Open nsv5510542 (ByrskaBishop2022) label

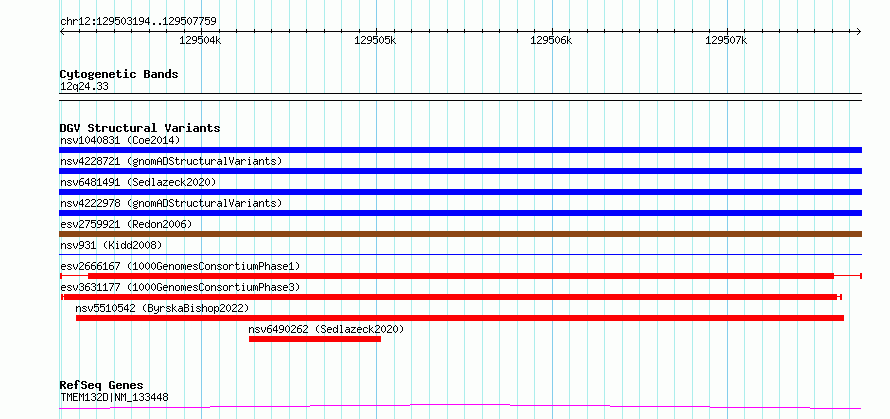[x=162, y=308]
